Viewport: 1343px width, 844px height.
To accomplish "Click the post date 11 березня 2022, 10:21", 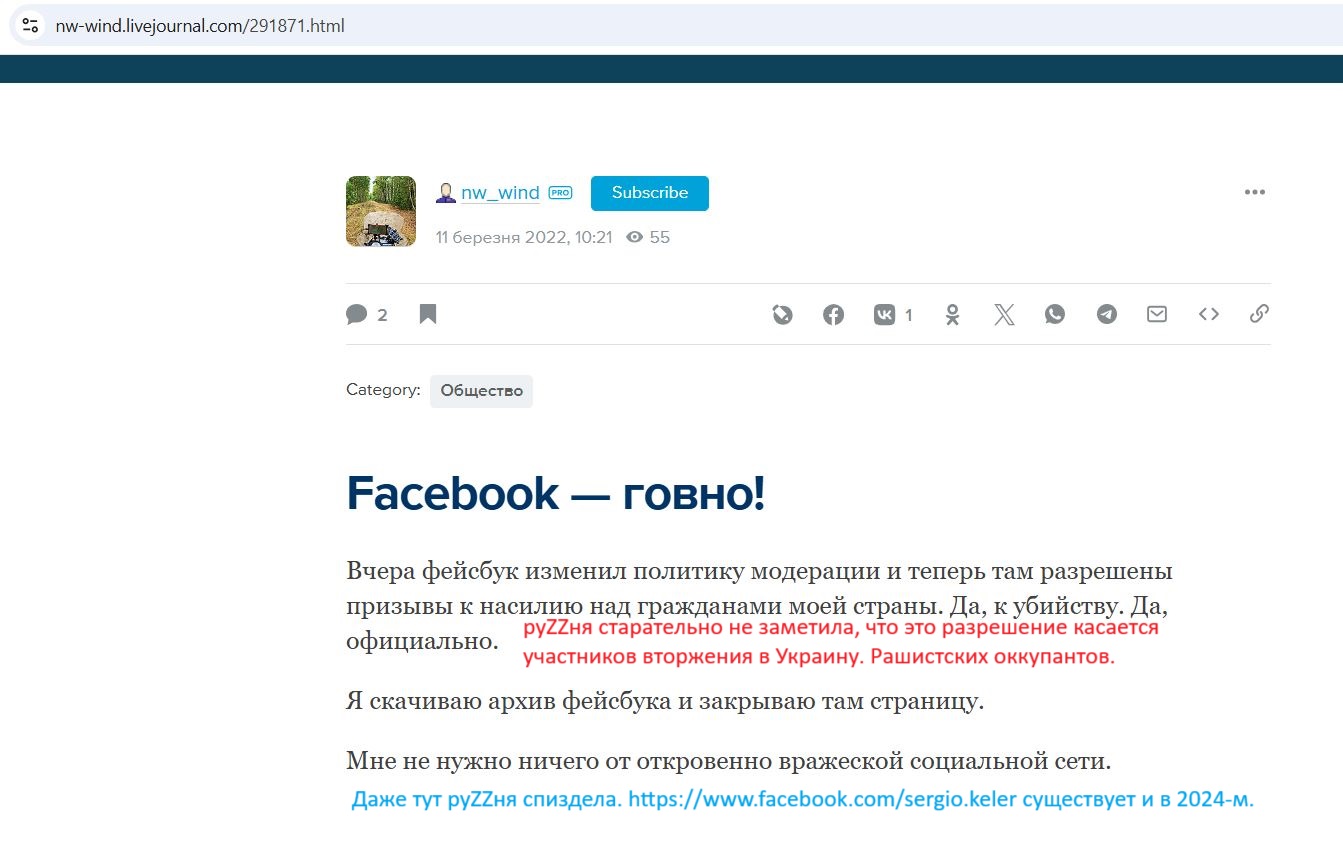I will 524,237.
